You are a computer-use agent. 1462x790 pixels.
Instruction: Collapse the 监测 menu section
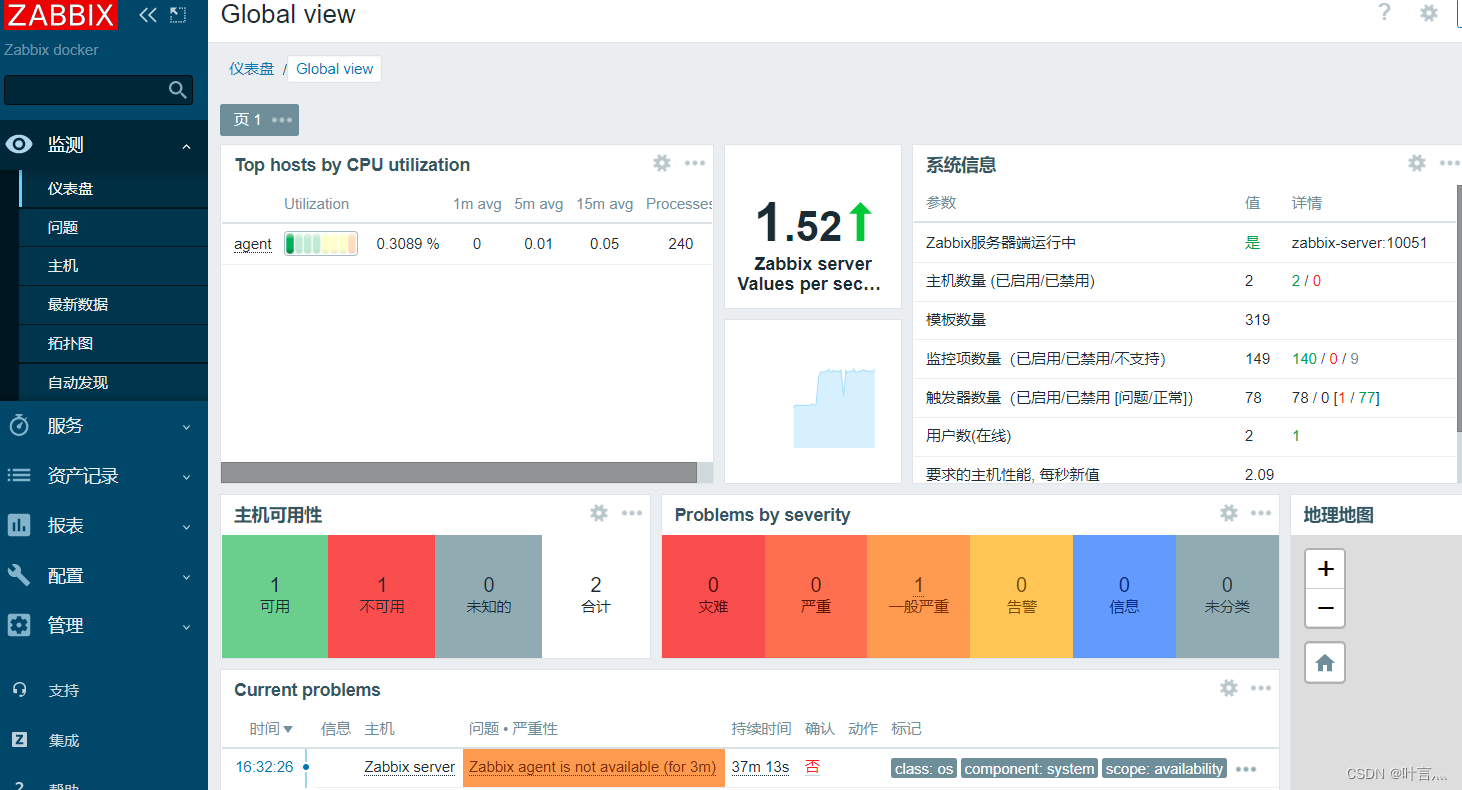pyautogui.click(x=186, y=147)
